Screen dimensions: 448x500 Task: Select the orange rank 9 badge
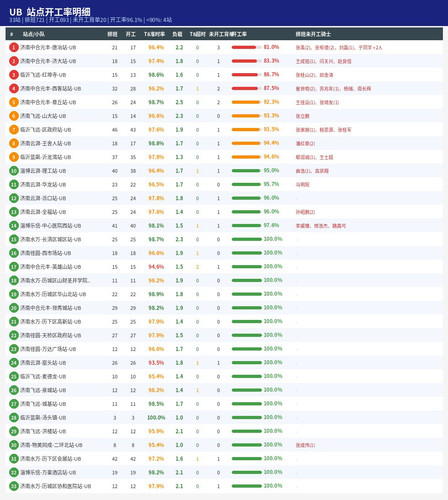[14, 157]
